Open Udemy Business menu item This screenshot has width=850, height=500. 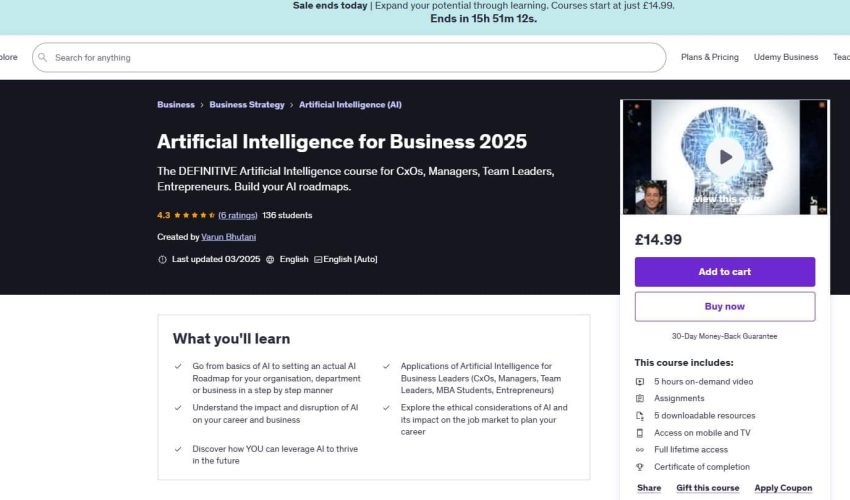tap(786, 58)
